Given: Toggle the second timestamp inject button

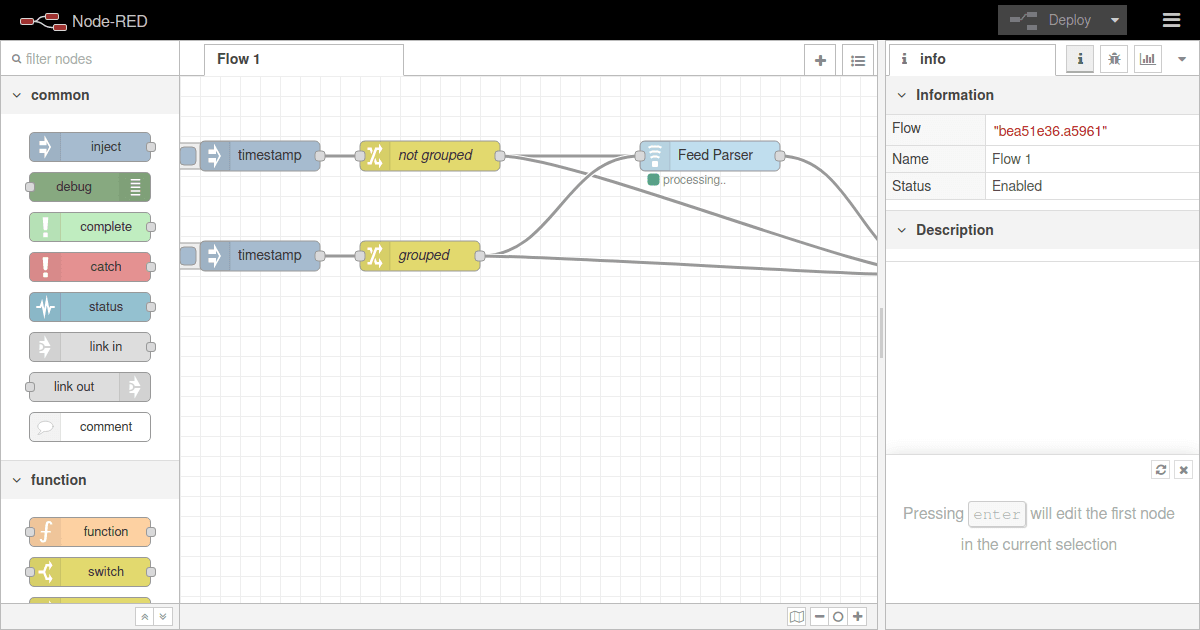Looking at the screenshot, I should click(186, 255).
